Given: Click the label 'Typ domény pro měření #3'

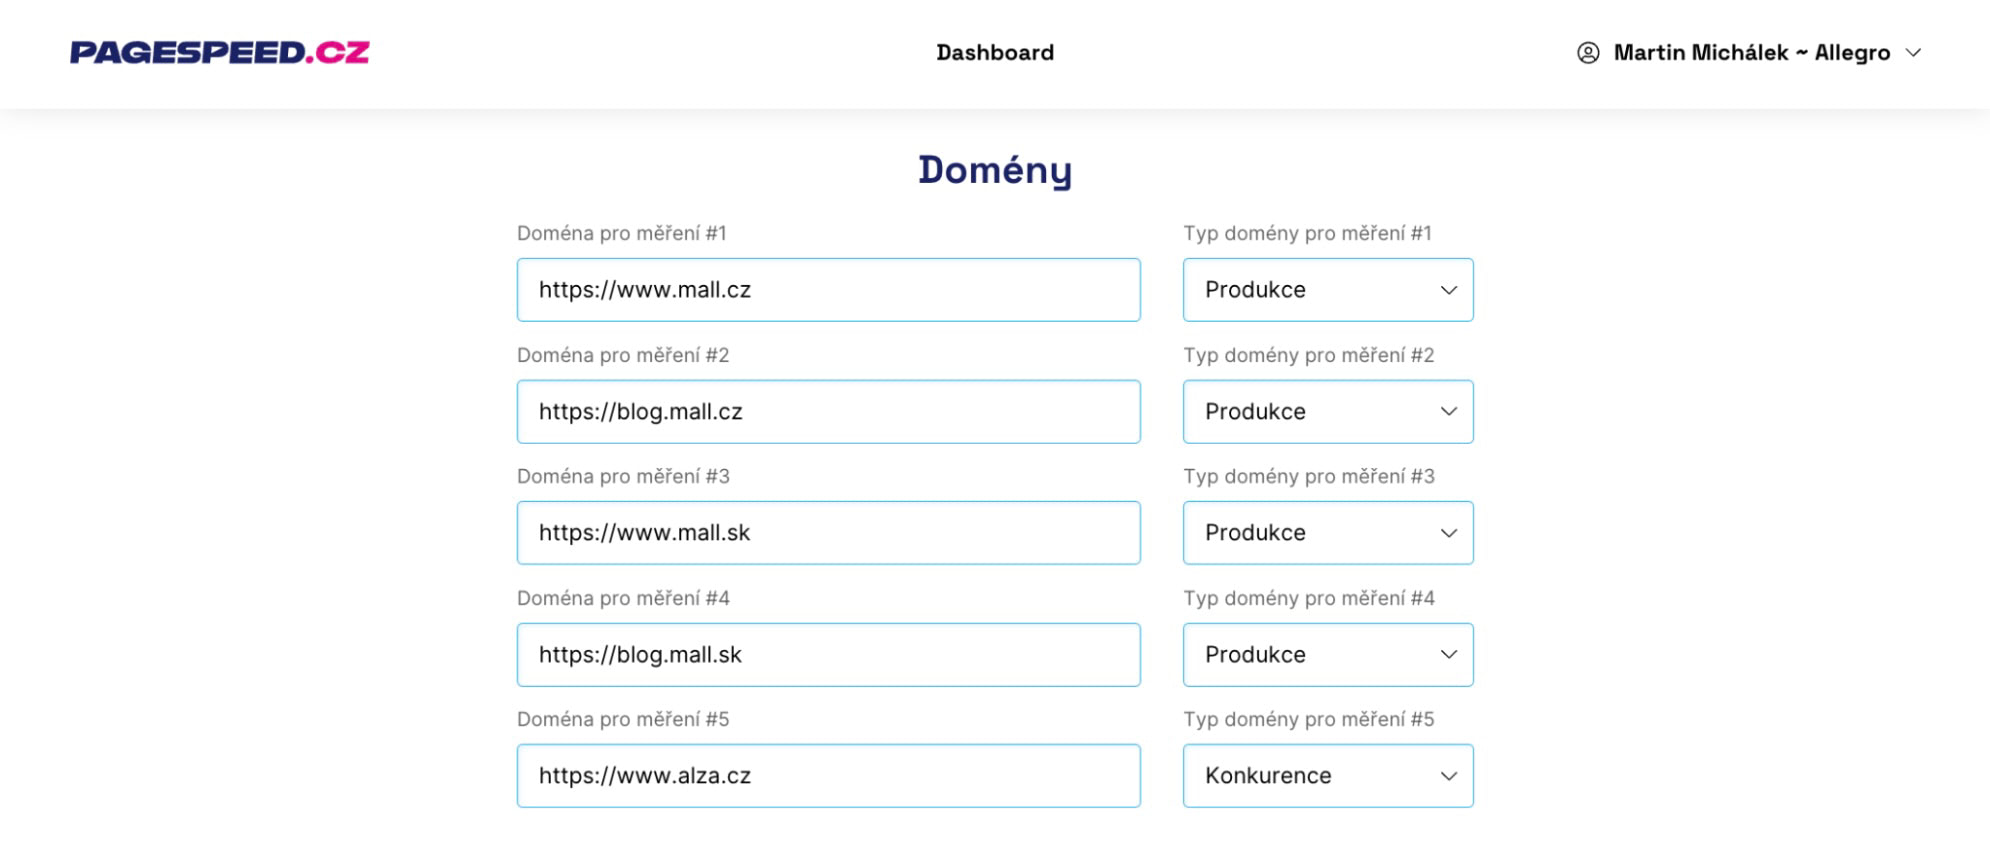Looking at the screenshot, I should [1309, 476].
